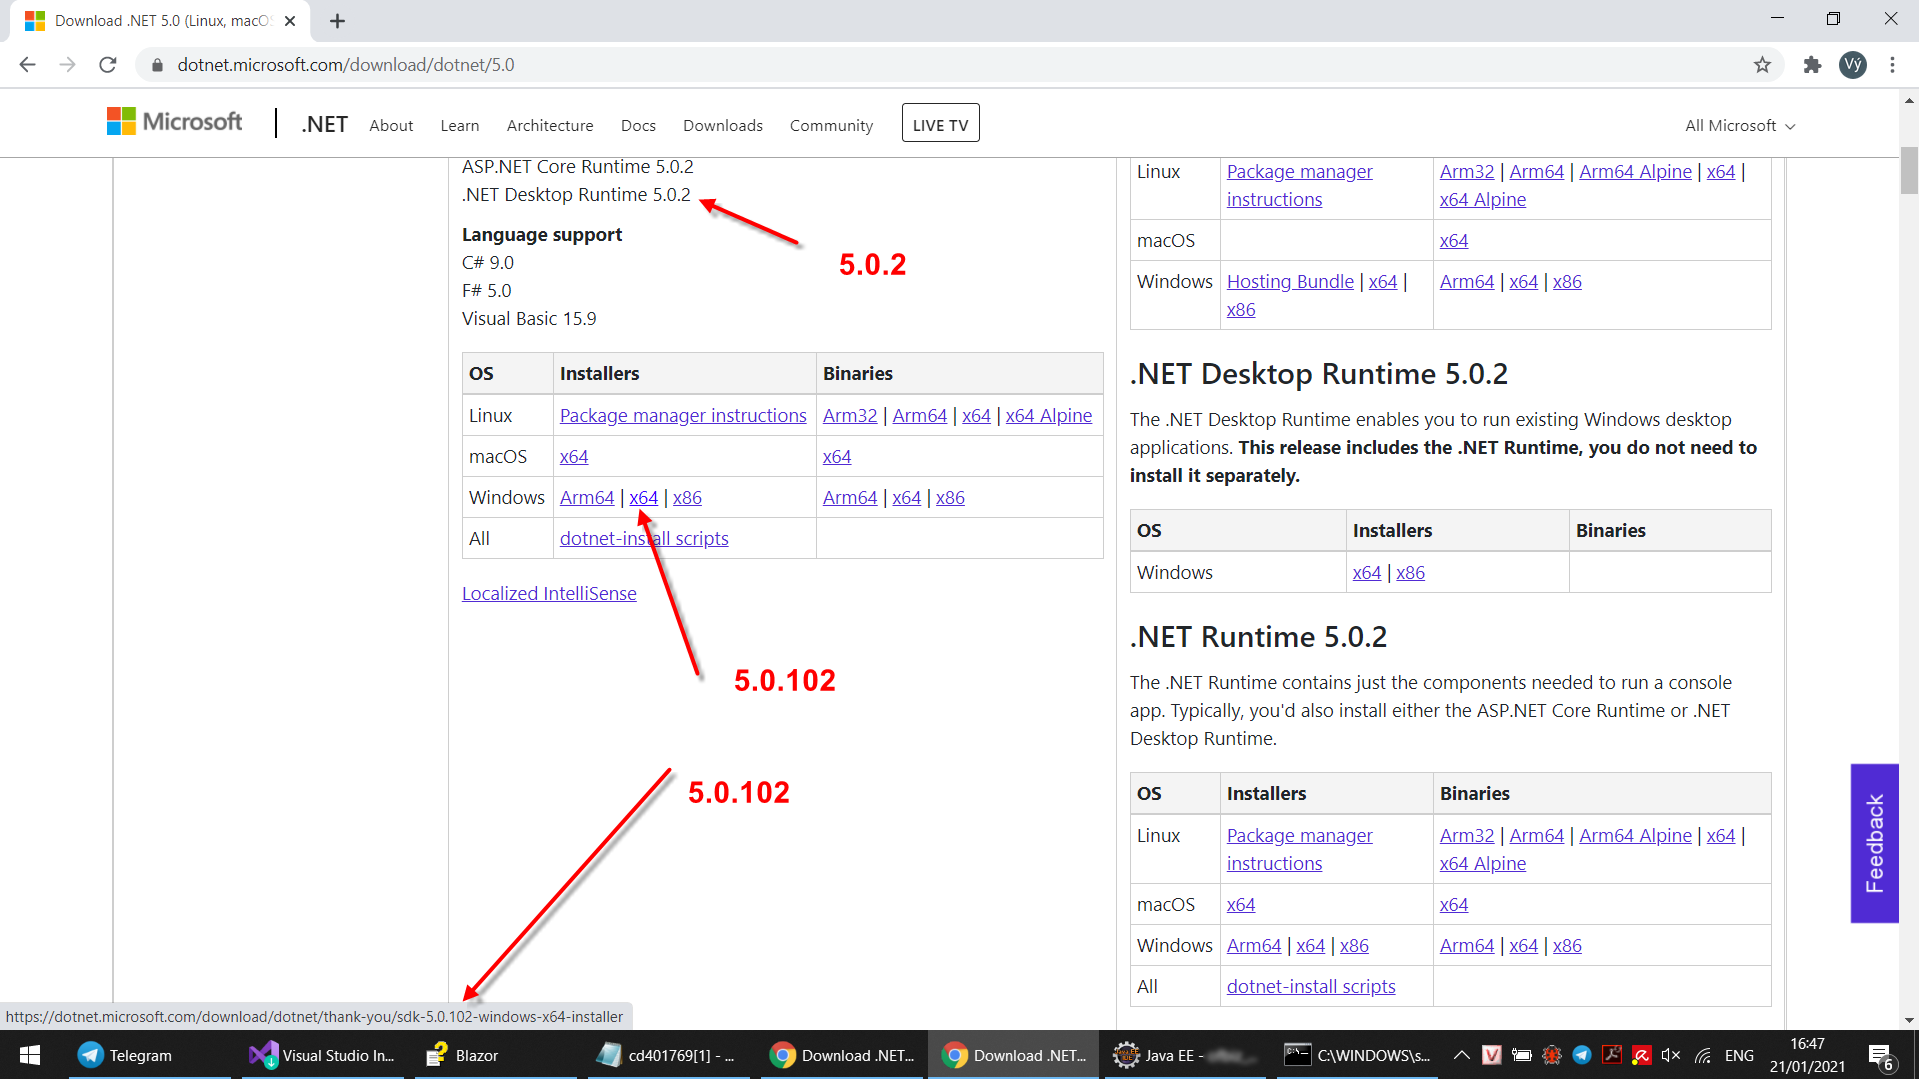Click the Microsoft logo
This screenshot has width=1919, height=1079.
pyautogui.click(x=173, y=120)
